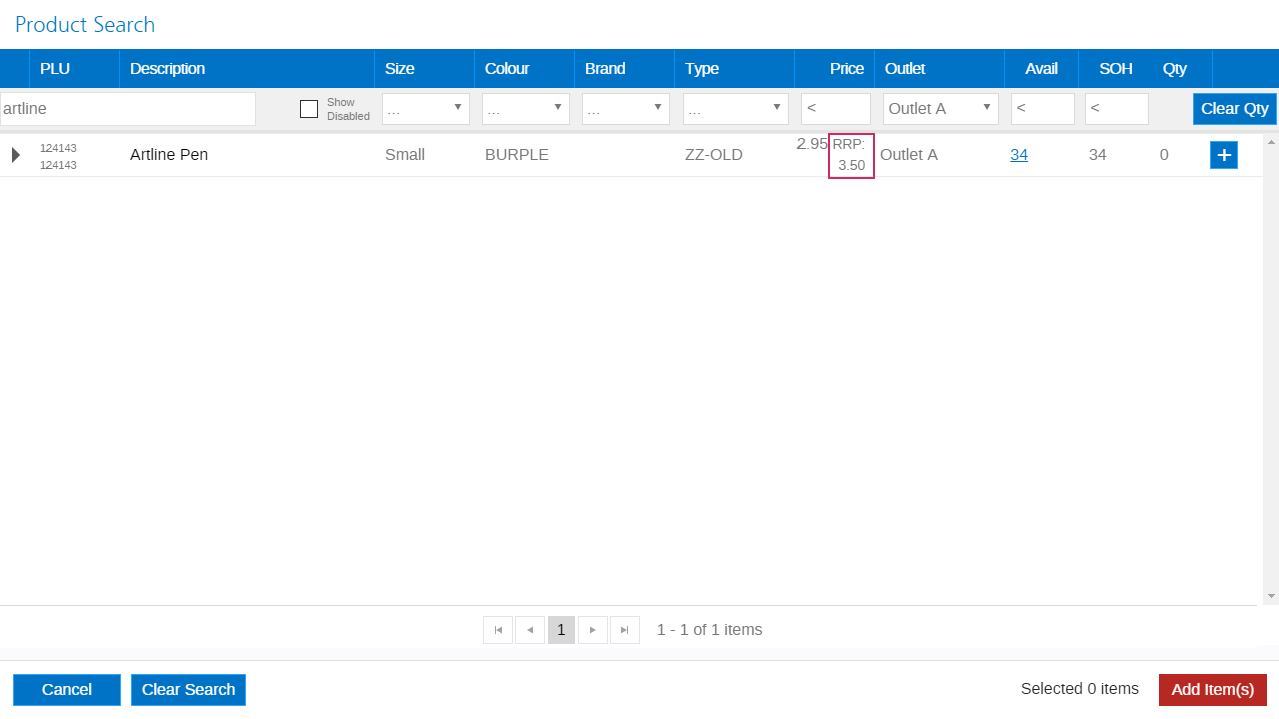
Task: Focus the SOH filter input
Action: pyautogui.click(x=1117, y=109)
